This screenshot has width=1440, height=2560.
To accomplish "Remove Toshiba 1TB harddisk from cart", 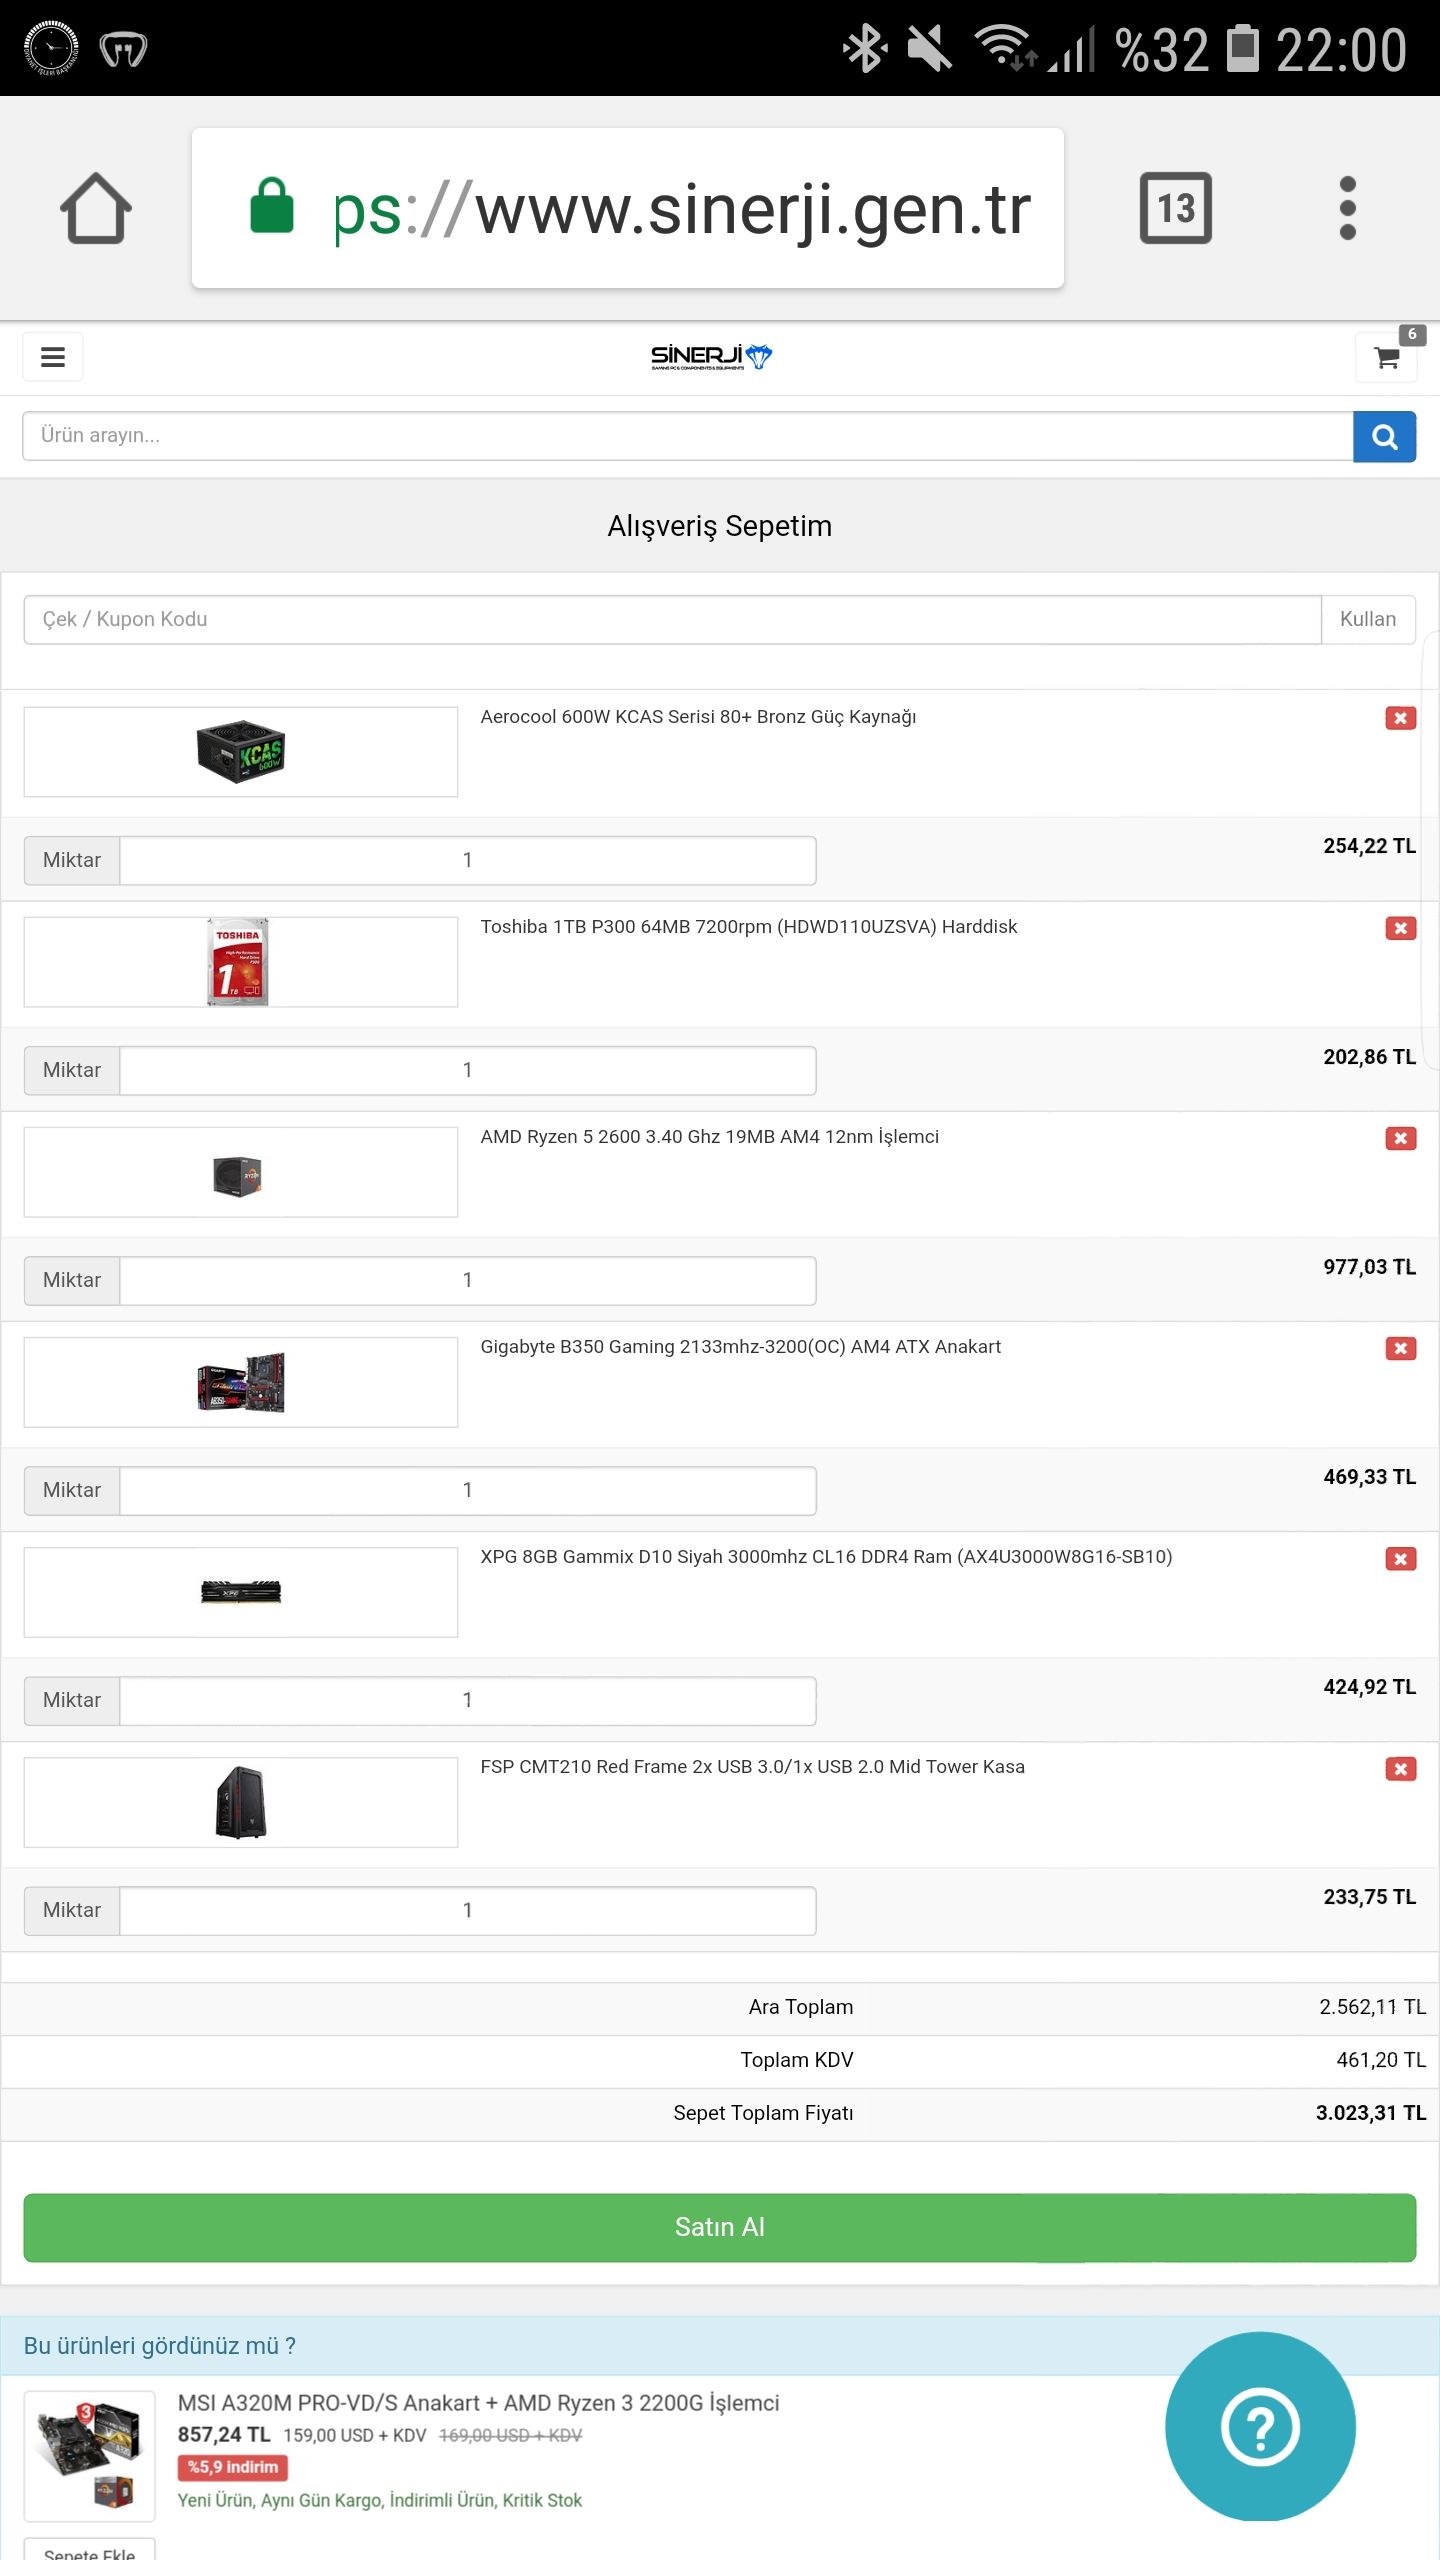I will point(1400,928).
